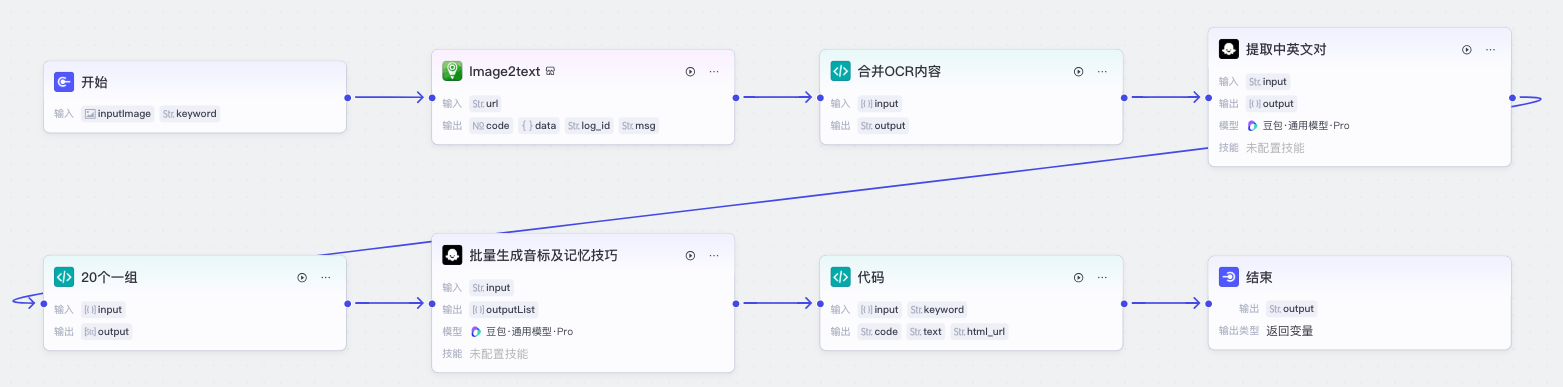Click the output port on 开始 node
Screen dimensions: 1563x387
(x=347, y=97)
